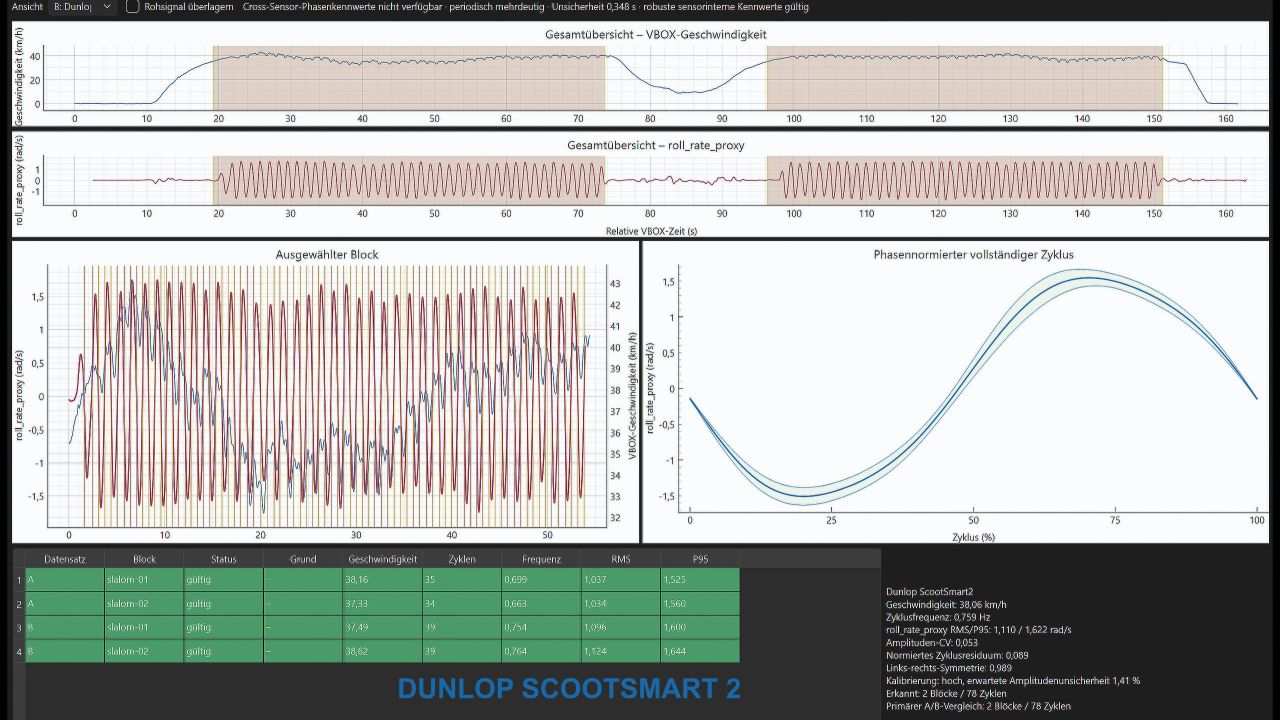Select Zyklen cell 34 in row 2

pos(462,604)
